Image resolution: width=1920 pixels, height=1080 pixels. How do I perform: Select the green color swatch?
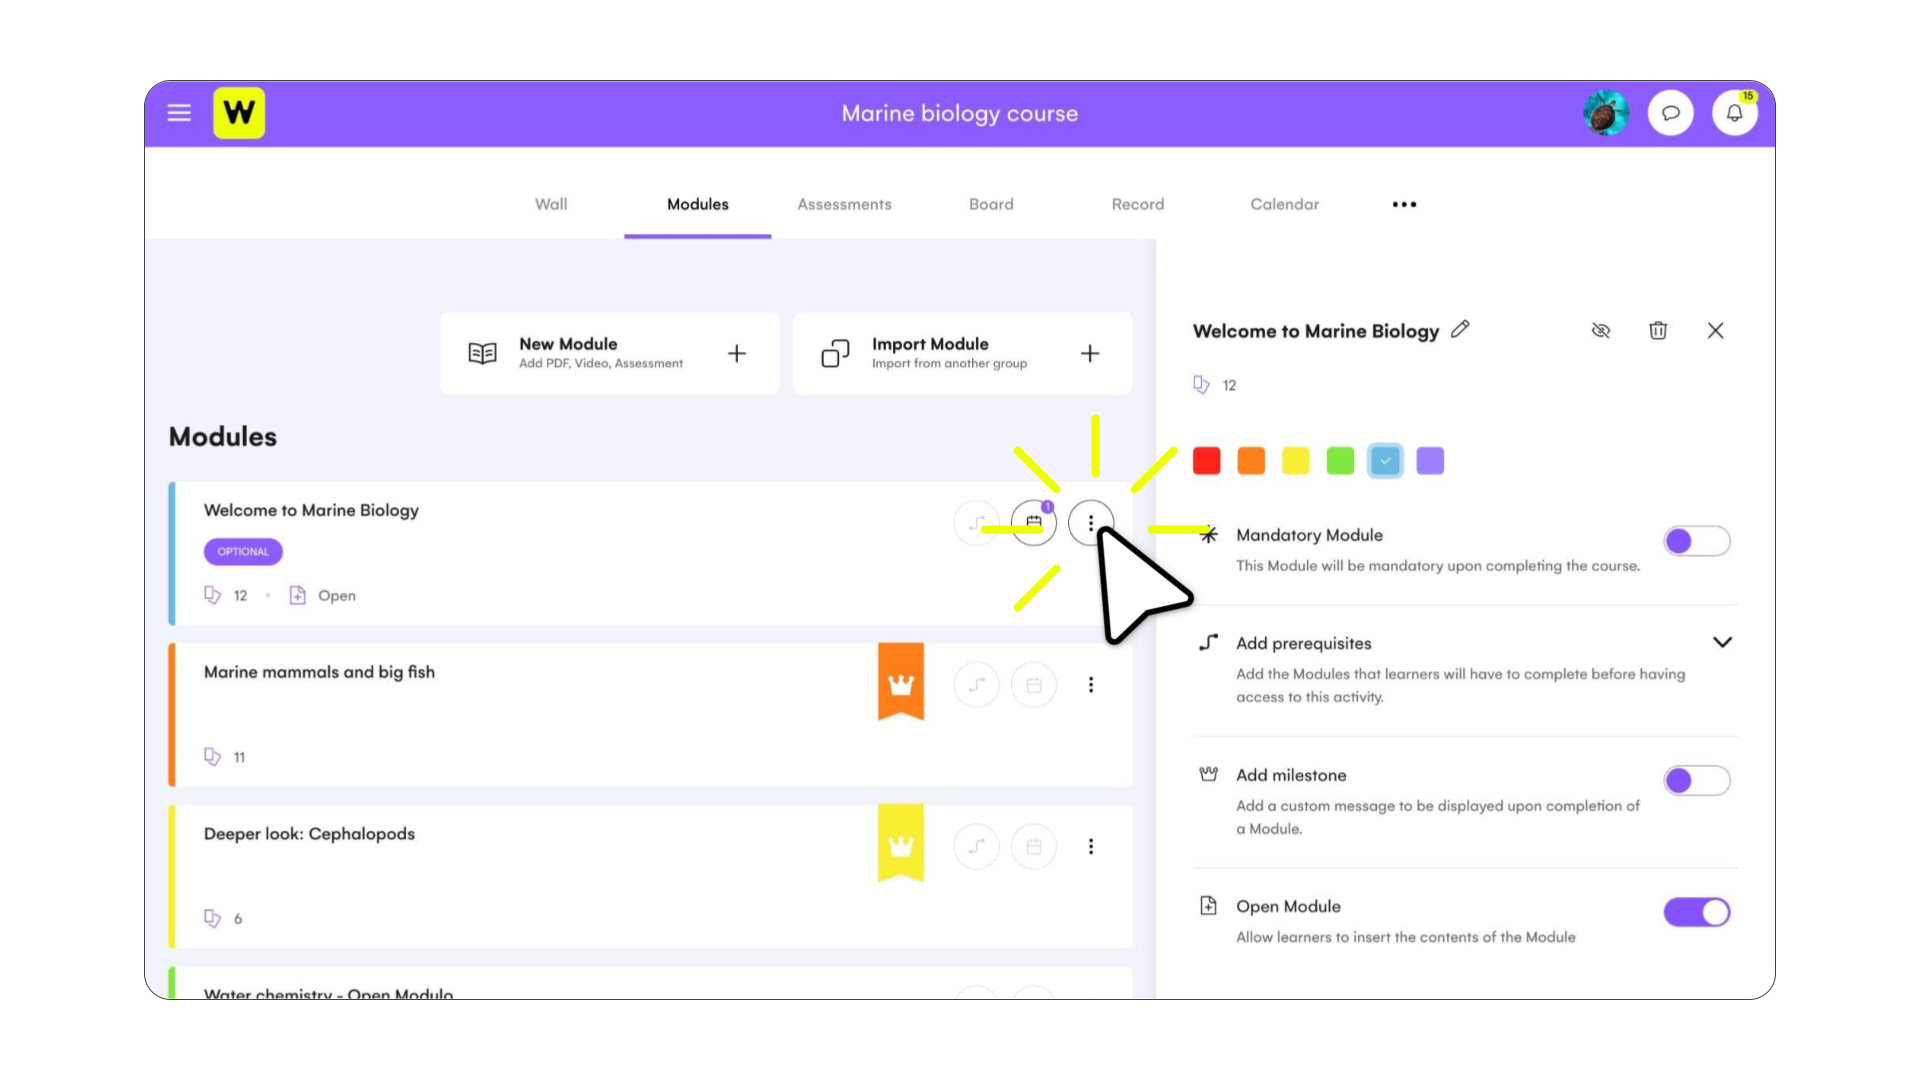click(x=1340, y=461)
